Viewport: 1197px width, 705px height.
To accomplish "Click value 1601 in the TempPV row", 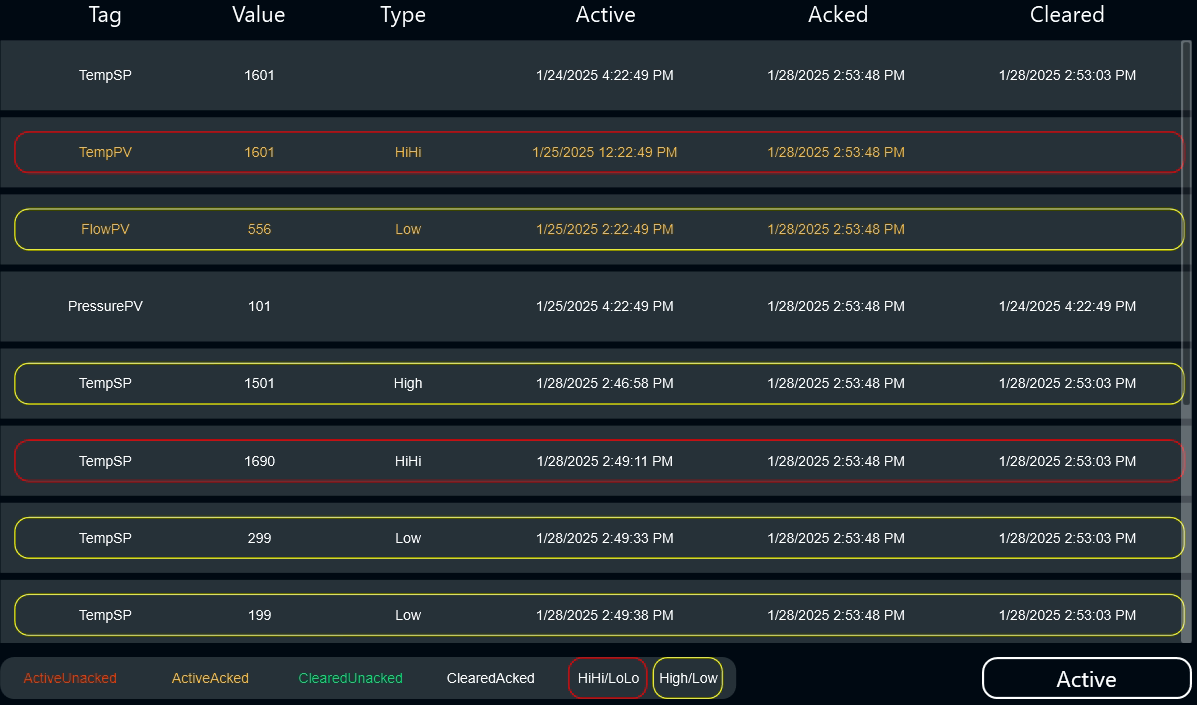I will pos(260,153).
